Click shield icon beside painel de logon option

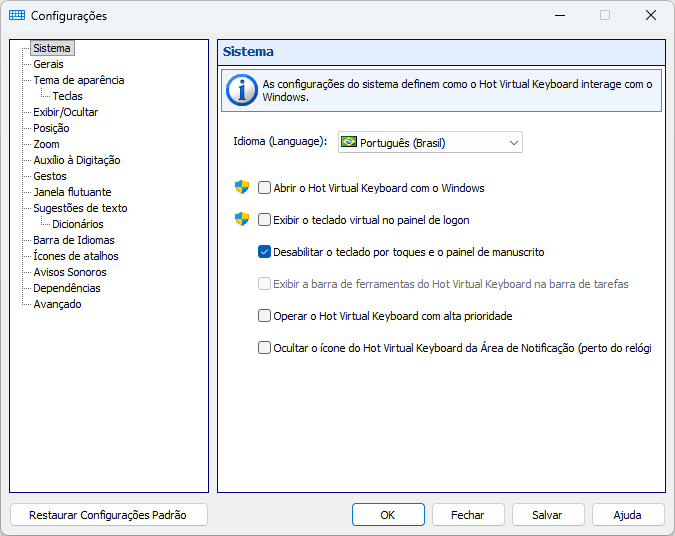[x=242, y=219]
